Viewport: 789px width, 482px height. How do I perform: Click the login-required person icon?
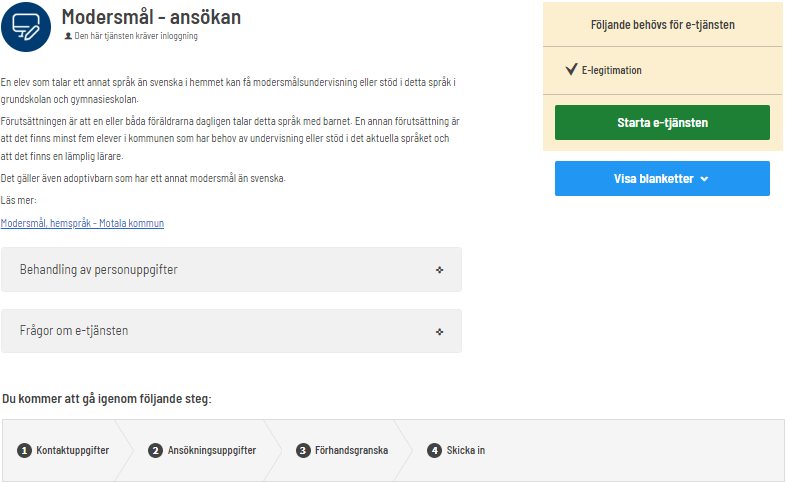point(68,36)
